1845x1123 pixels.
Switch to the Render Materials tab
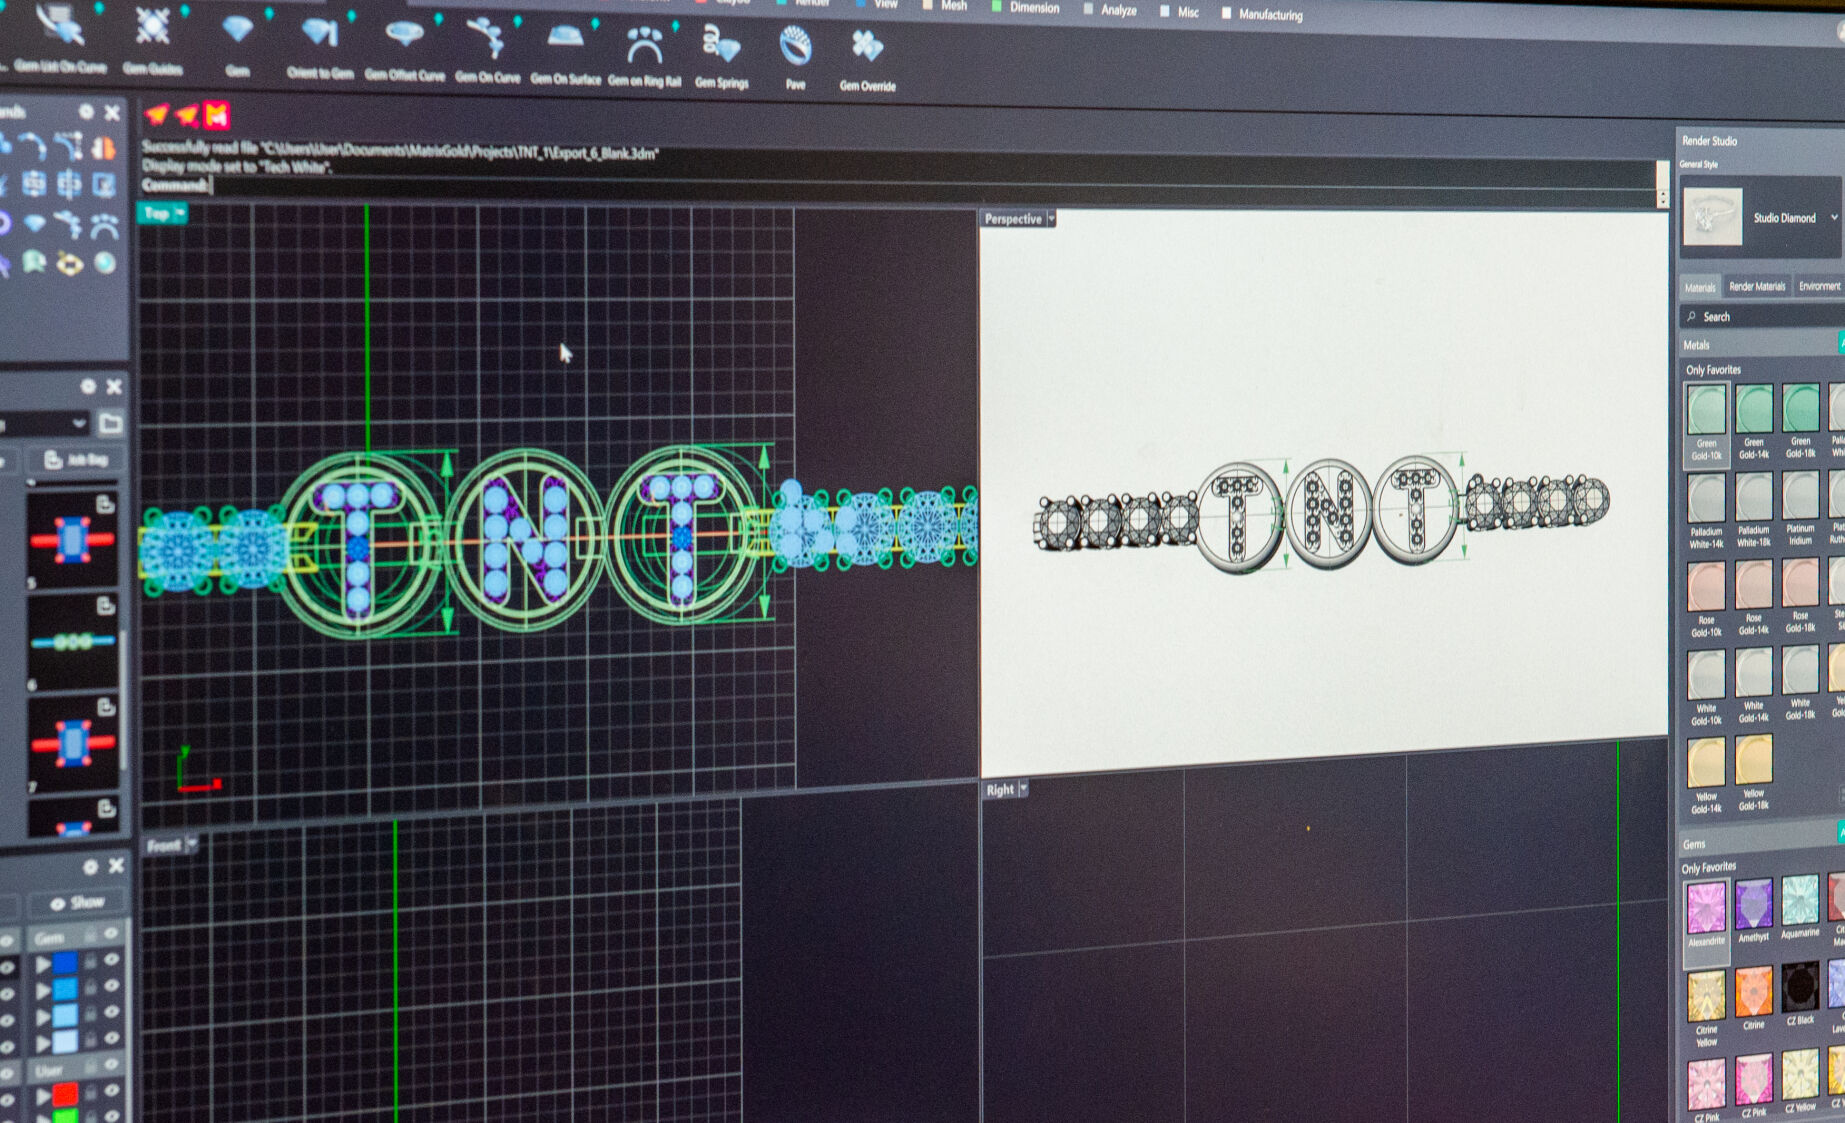coord(1757,286)
